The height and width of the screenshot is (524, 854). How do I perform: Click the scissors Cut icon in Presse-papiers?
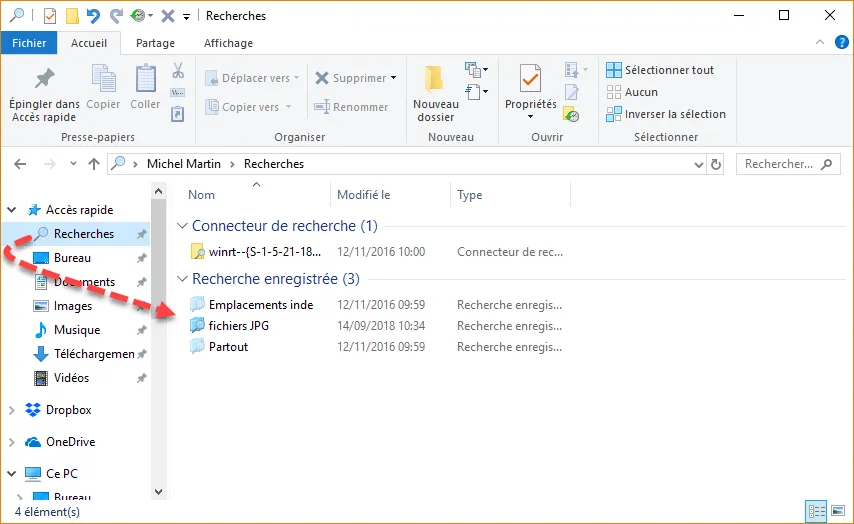(x=178, y=71)
